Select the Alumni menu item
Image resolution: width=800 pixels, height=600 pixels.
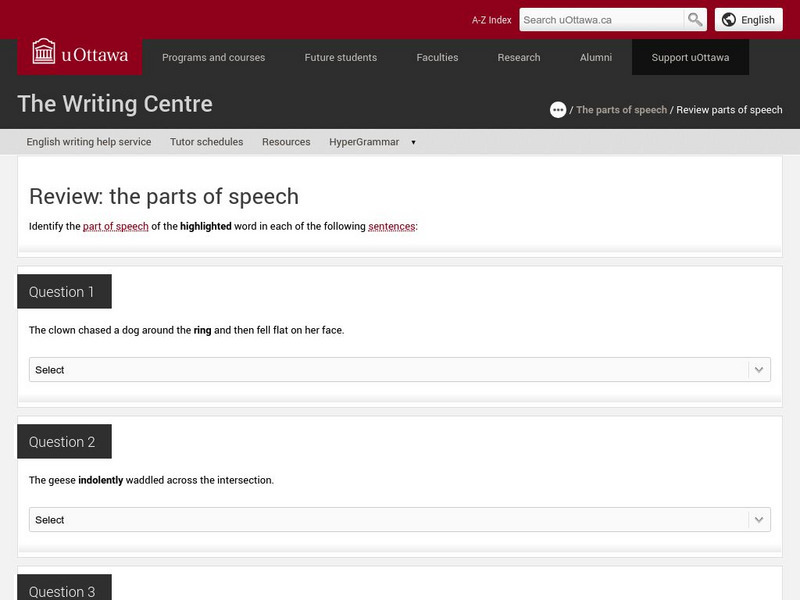point(596,58)
